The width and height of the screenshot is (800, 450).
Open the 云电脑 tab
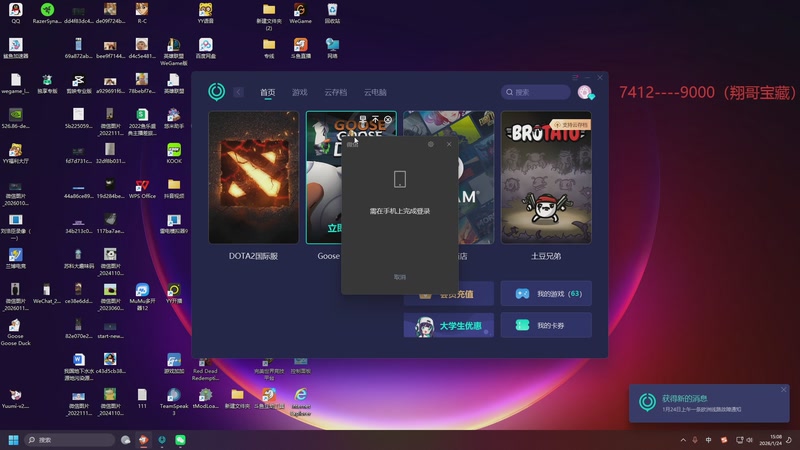[x=375, y=92]
